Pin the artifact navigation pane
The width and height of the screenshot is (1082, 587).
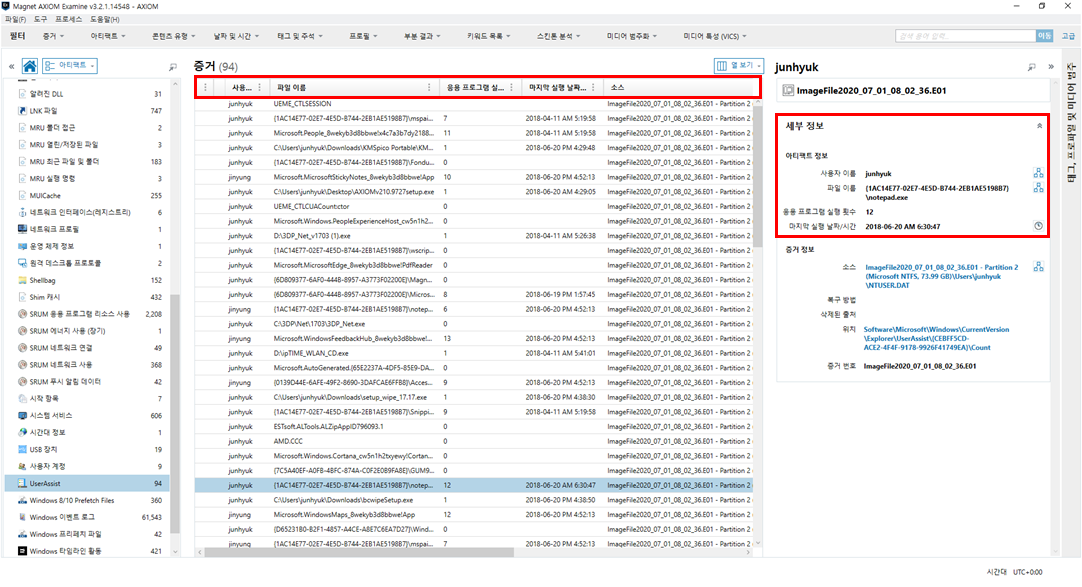pyautogui.click(x=173, y=67)
